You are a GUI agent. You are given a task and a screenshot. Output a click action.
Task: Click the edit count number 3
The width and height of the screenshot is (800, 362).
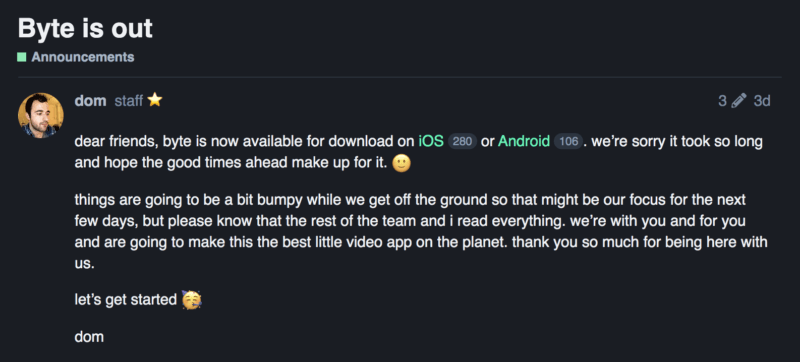(722, 101)
